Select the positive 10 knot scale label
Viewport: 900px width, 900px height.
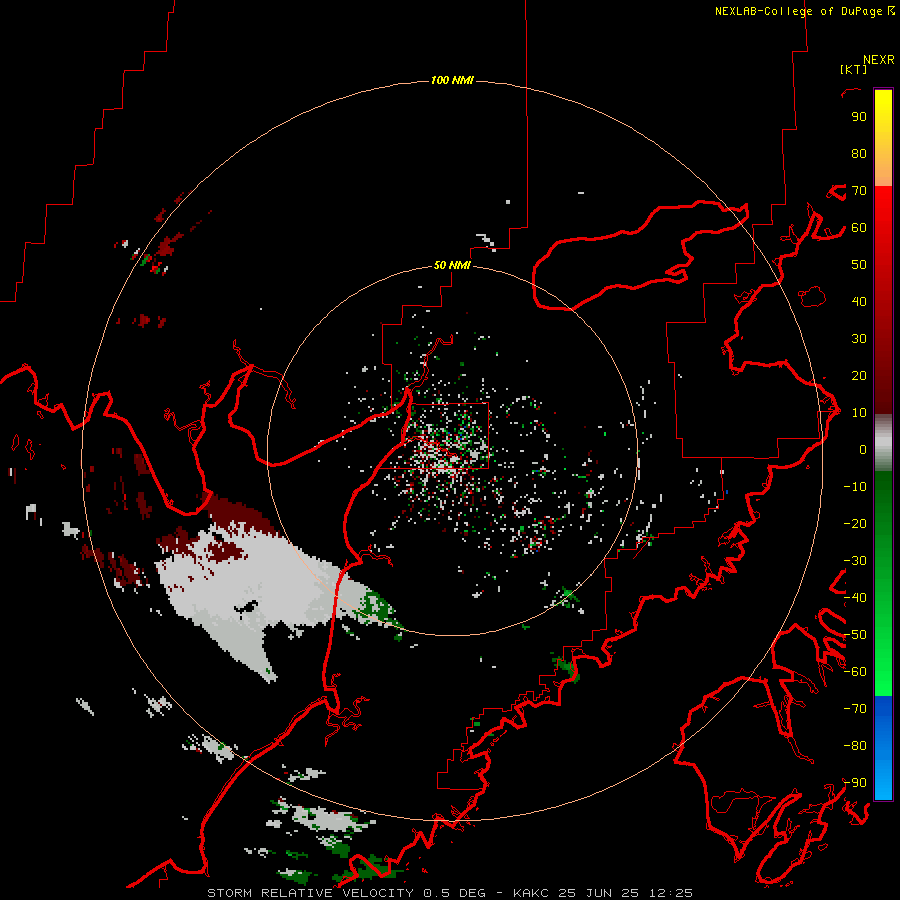859,413
